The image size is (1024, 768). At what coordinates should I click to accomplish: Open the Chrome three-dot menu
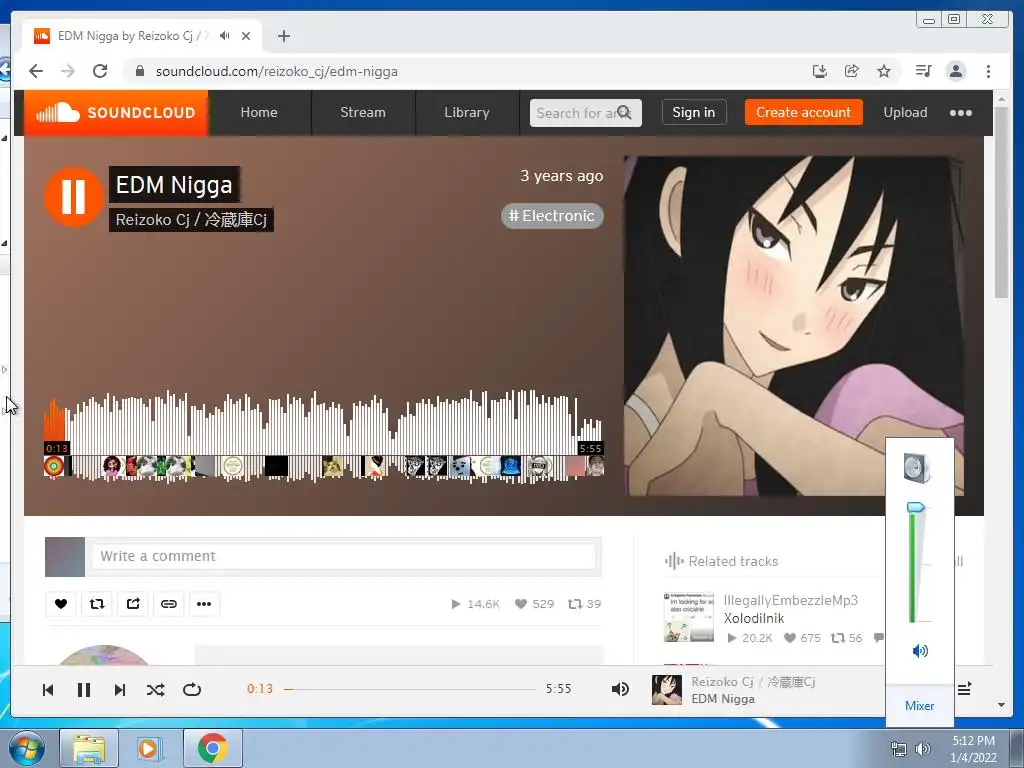point(988,71)
